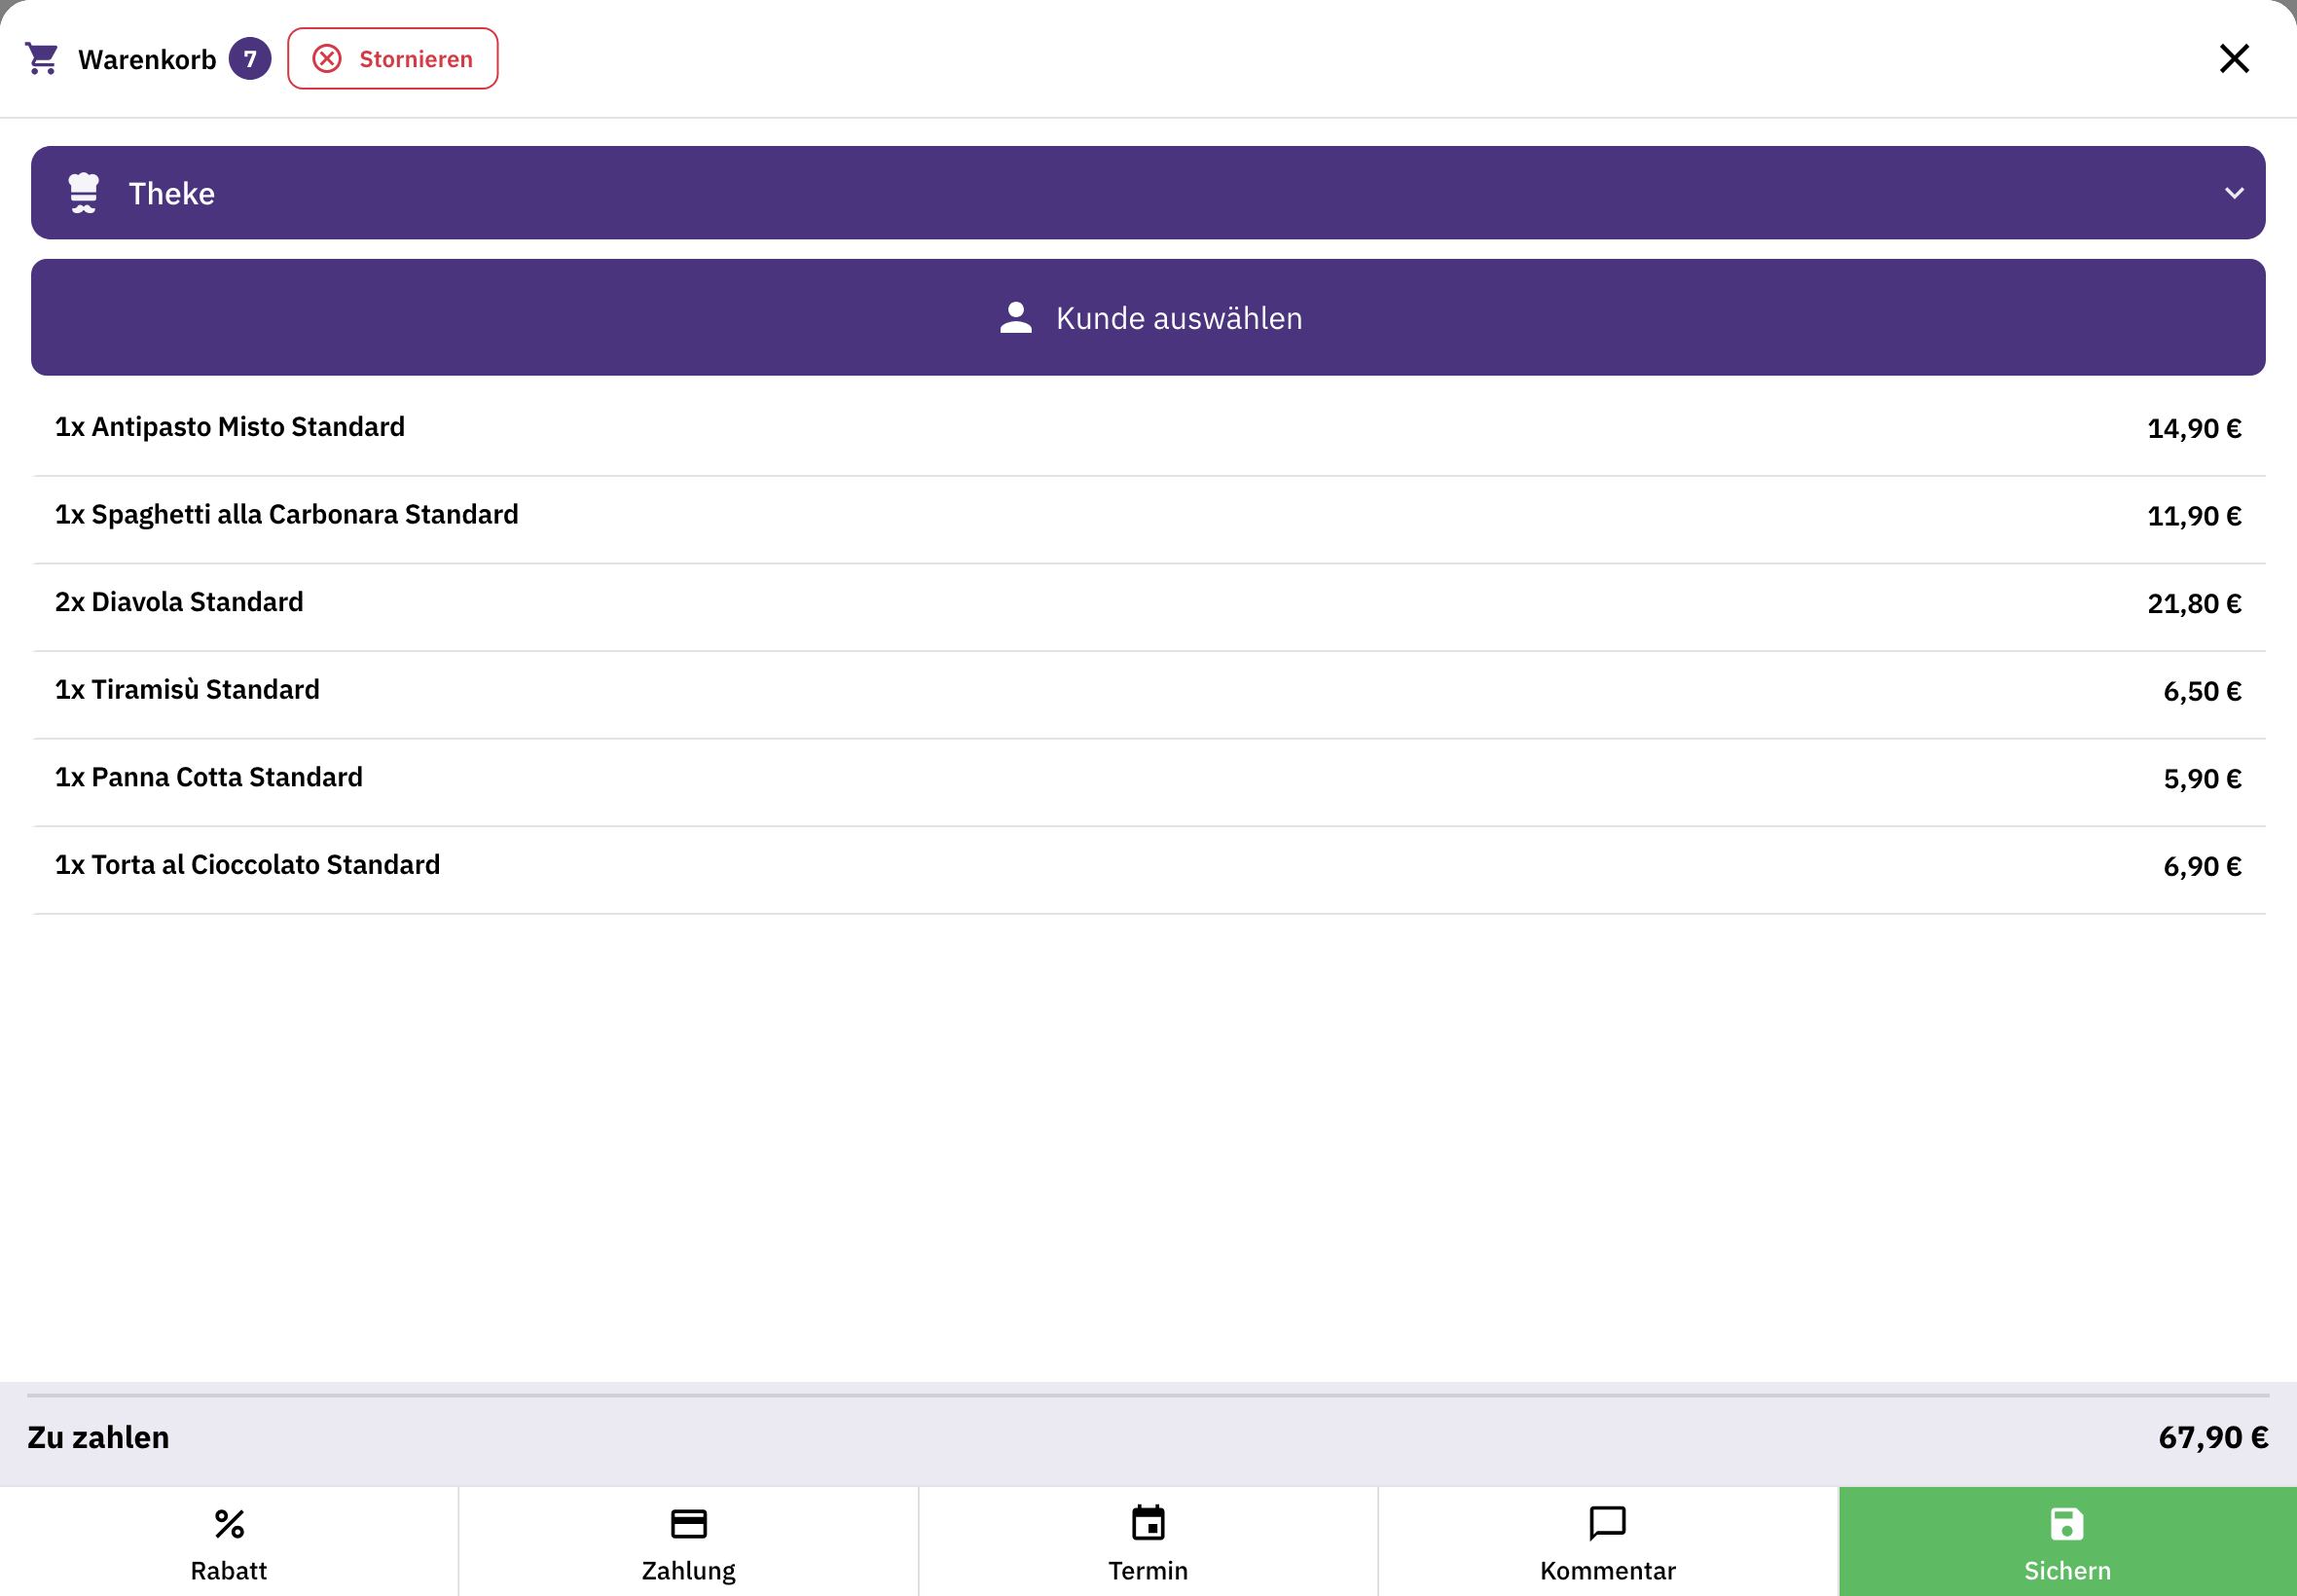Click the cart item count badge
This screenshot has width=2297, height=1596.
click(x=250, y=59)
